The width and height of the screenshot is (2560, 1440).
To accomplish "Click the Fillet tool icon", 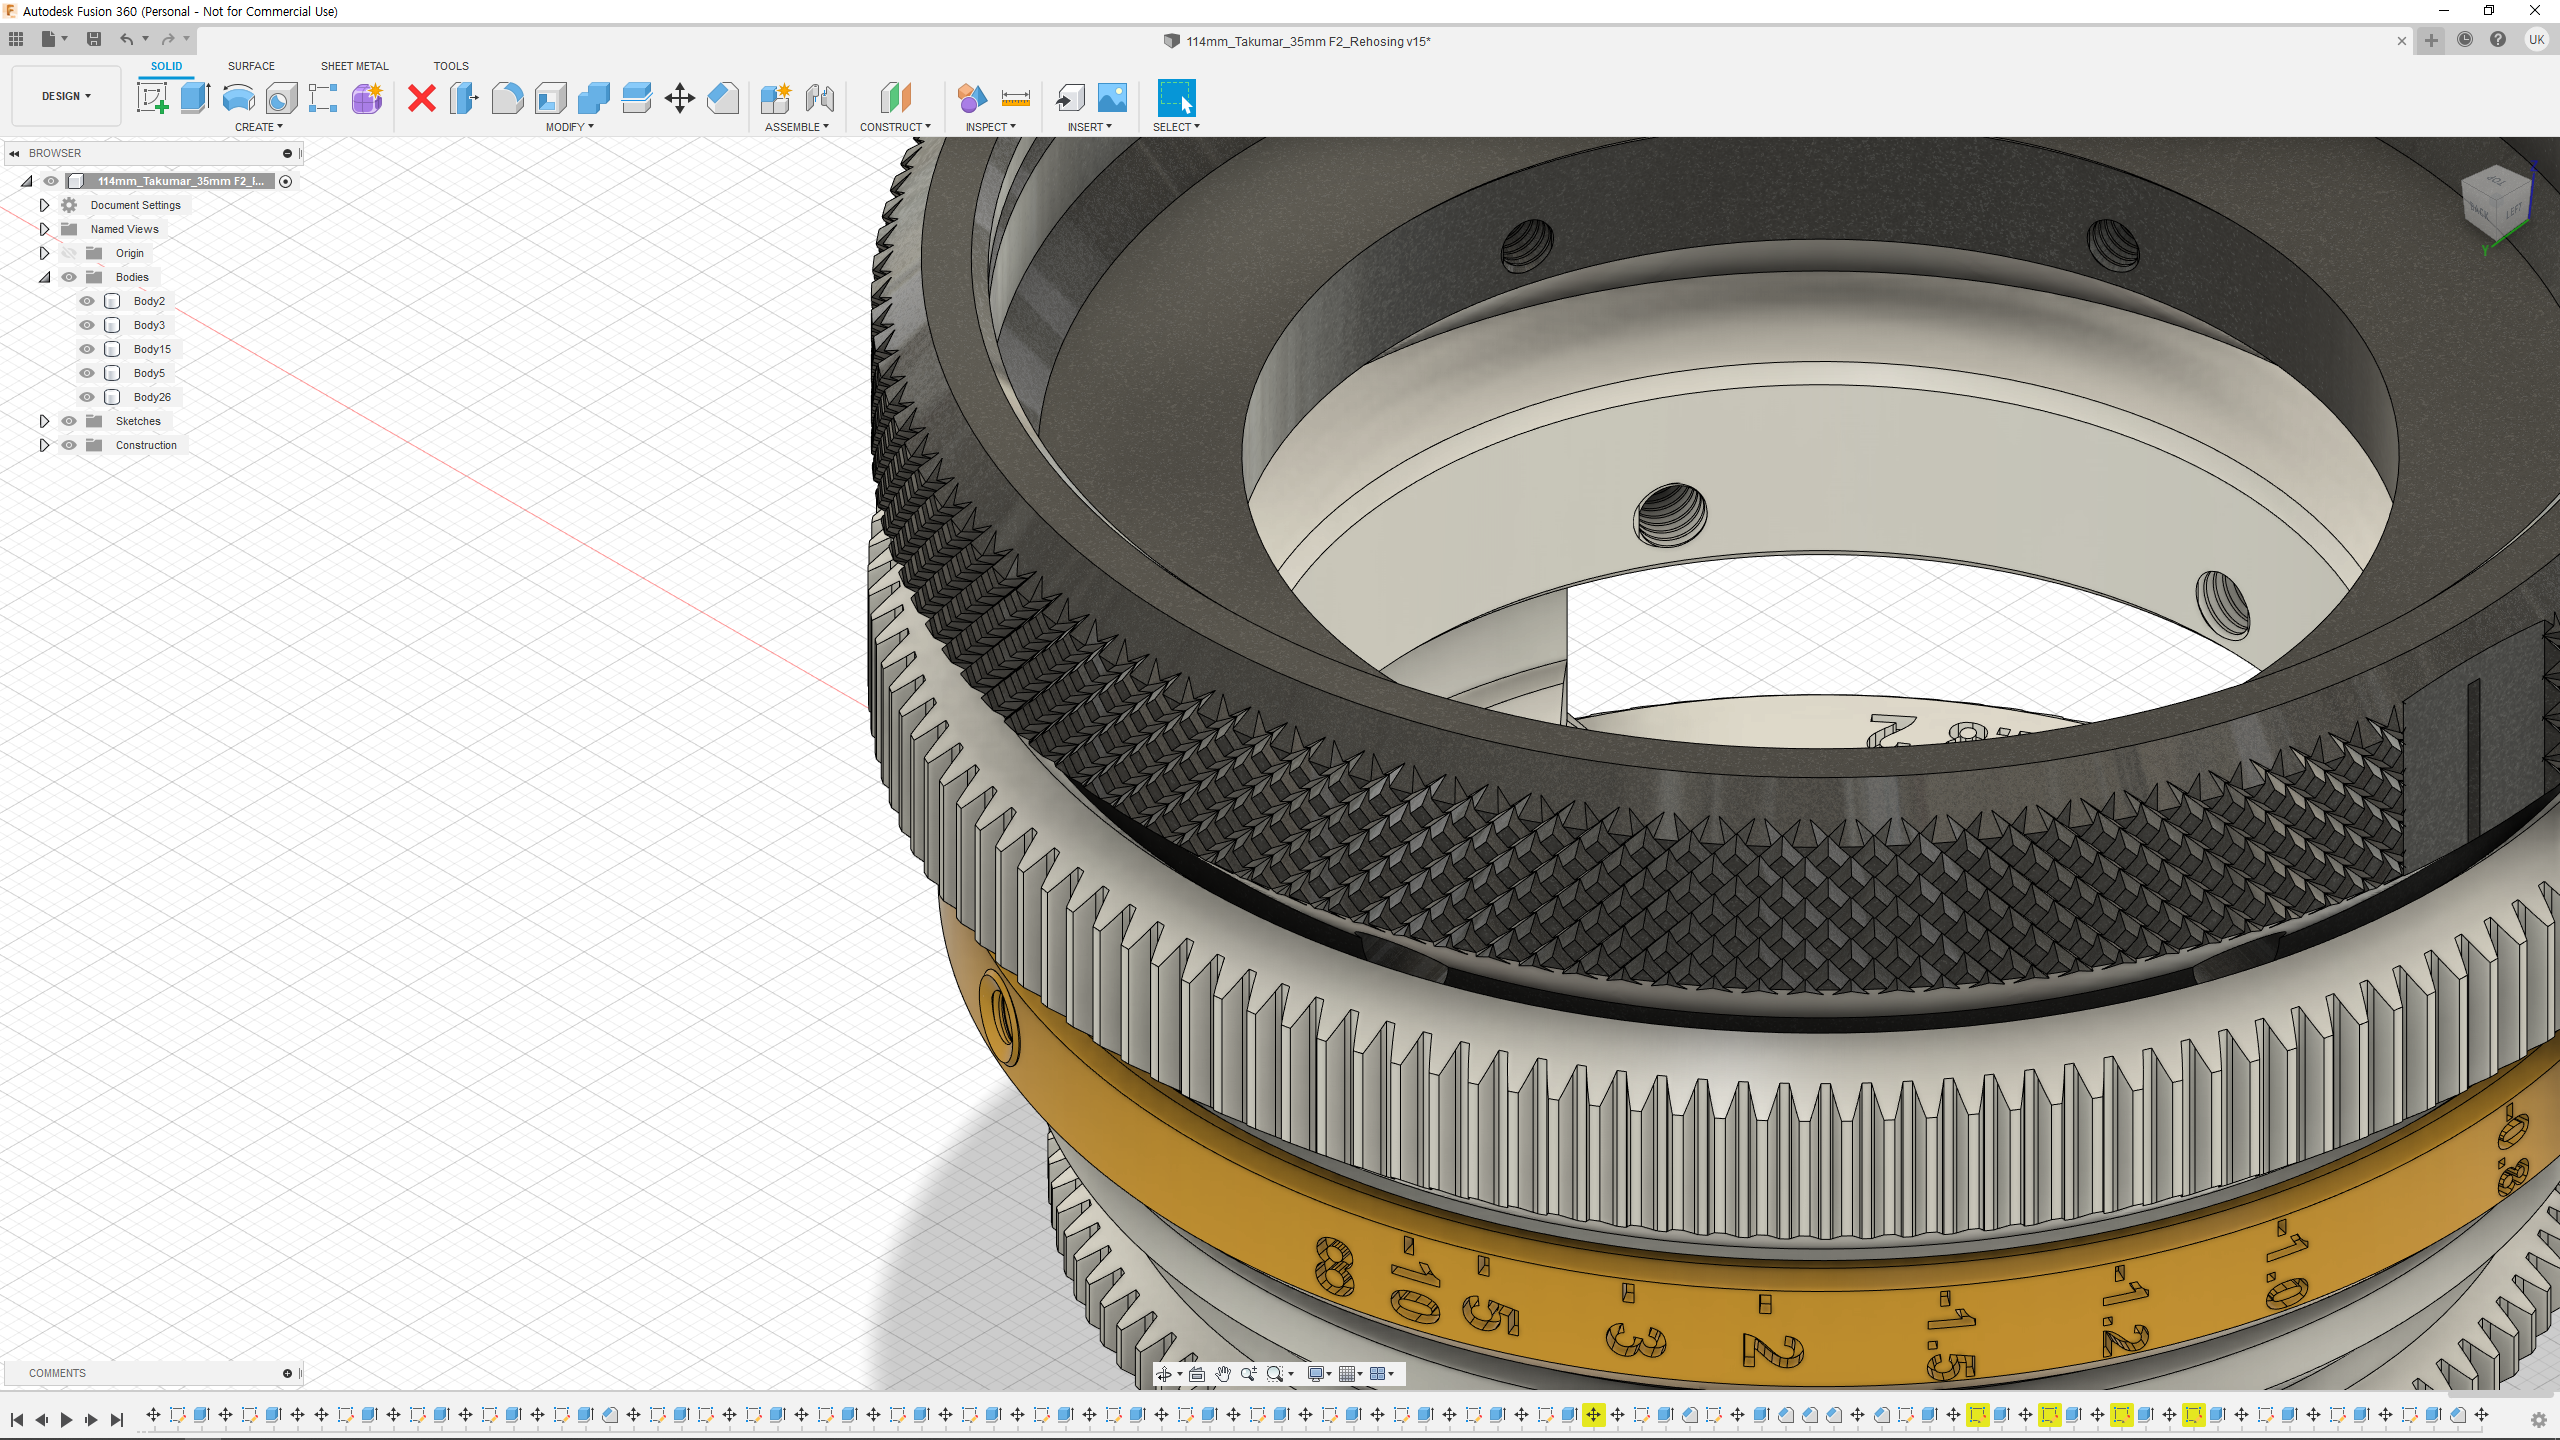I will tap(507, 98).
